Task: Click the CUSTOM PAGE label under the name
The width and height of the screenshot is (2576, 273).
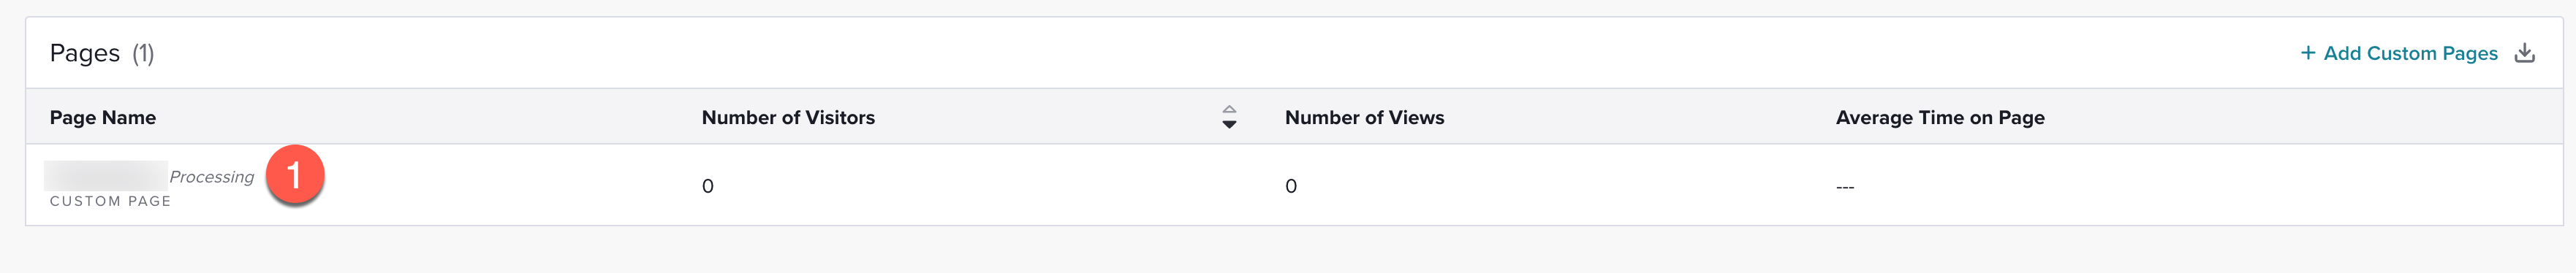Action: (x=111, y=201)
